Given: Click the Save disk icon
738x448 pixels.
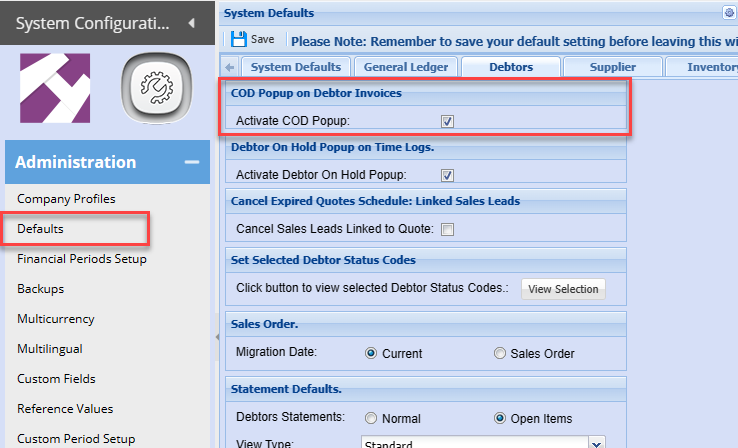Looking at the screenshot, I should 239,40.
